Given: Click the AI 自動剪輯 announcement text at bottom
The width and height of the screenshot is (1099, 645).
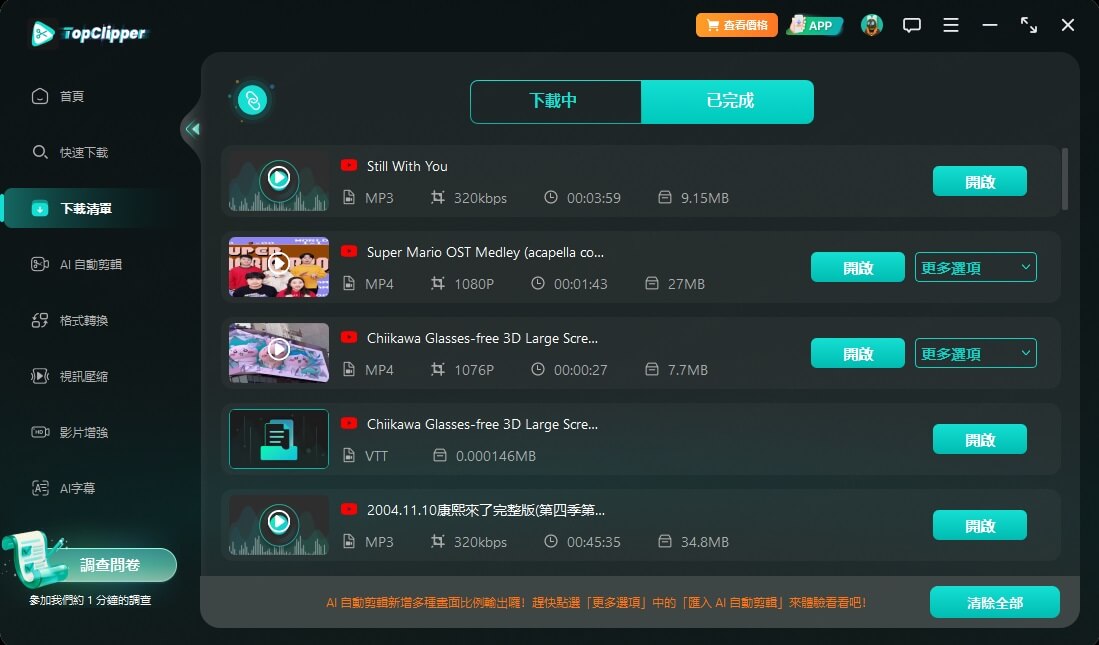Looking at the screenshot, I should [x=596, y=602].
